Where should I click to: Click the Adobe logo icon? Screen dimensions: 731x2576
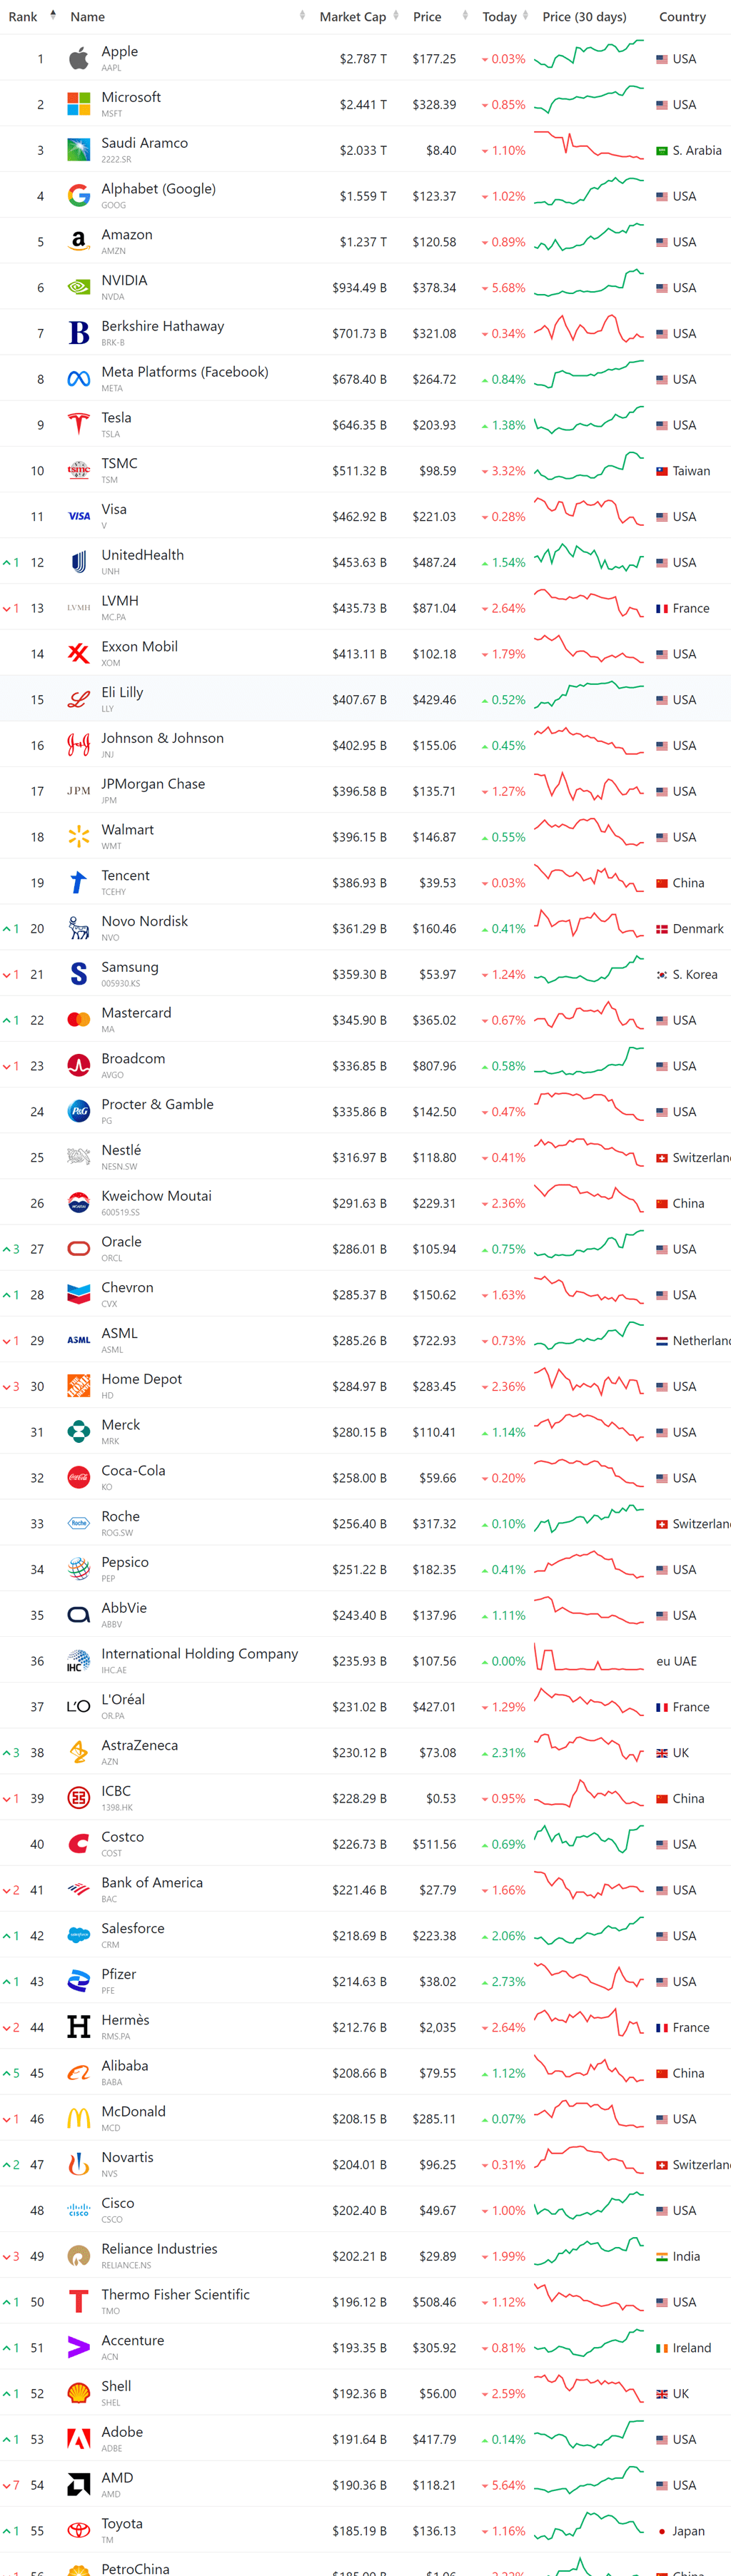(x=78, y=2439)
